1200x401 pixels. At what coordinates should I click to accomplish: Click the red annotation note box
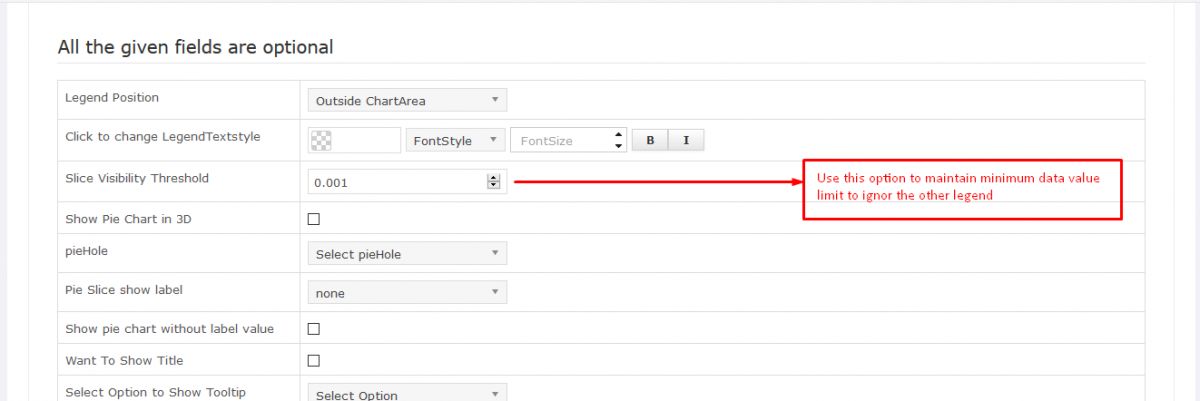pyautogui.click(x=963, y=187)
